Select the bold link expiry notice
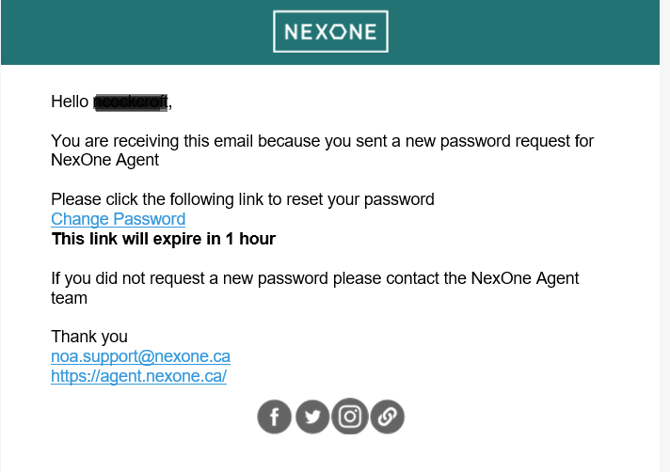Screen dimensions: 670x472 click(x=163, y=239)
